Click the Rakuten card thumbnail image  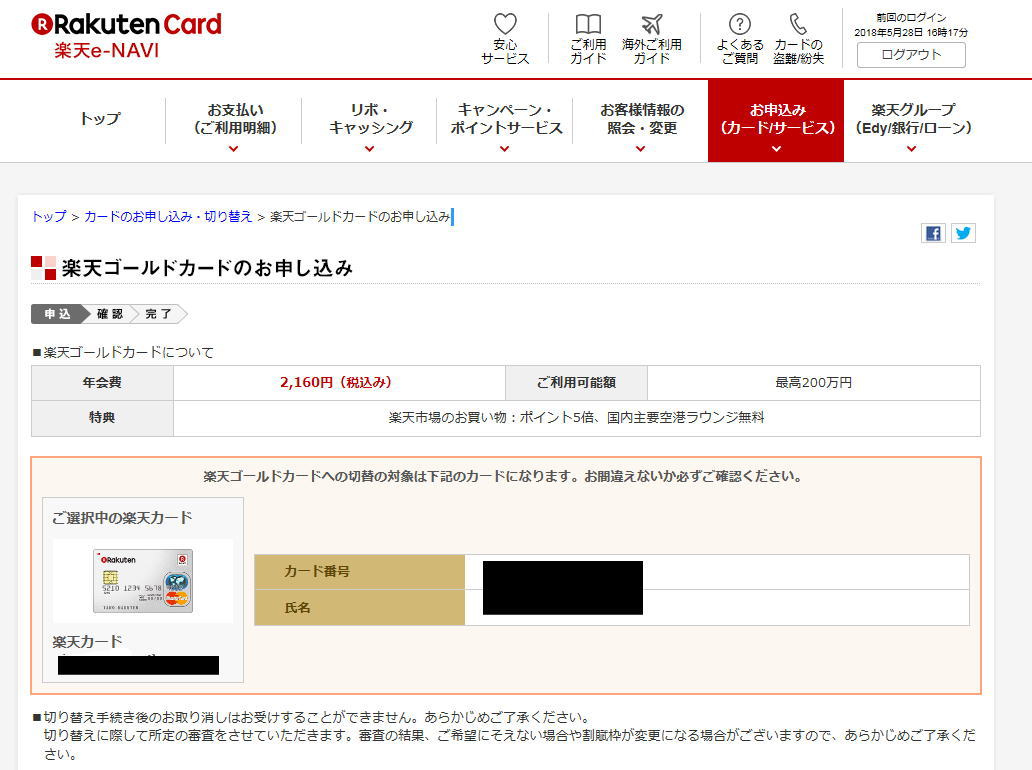pos(143,580)
